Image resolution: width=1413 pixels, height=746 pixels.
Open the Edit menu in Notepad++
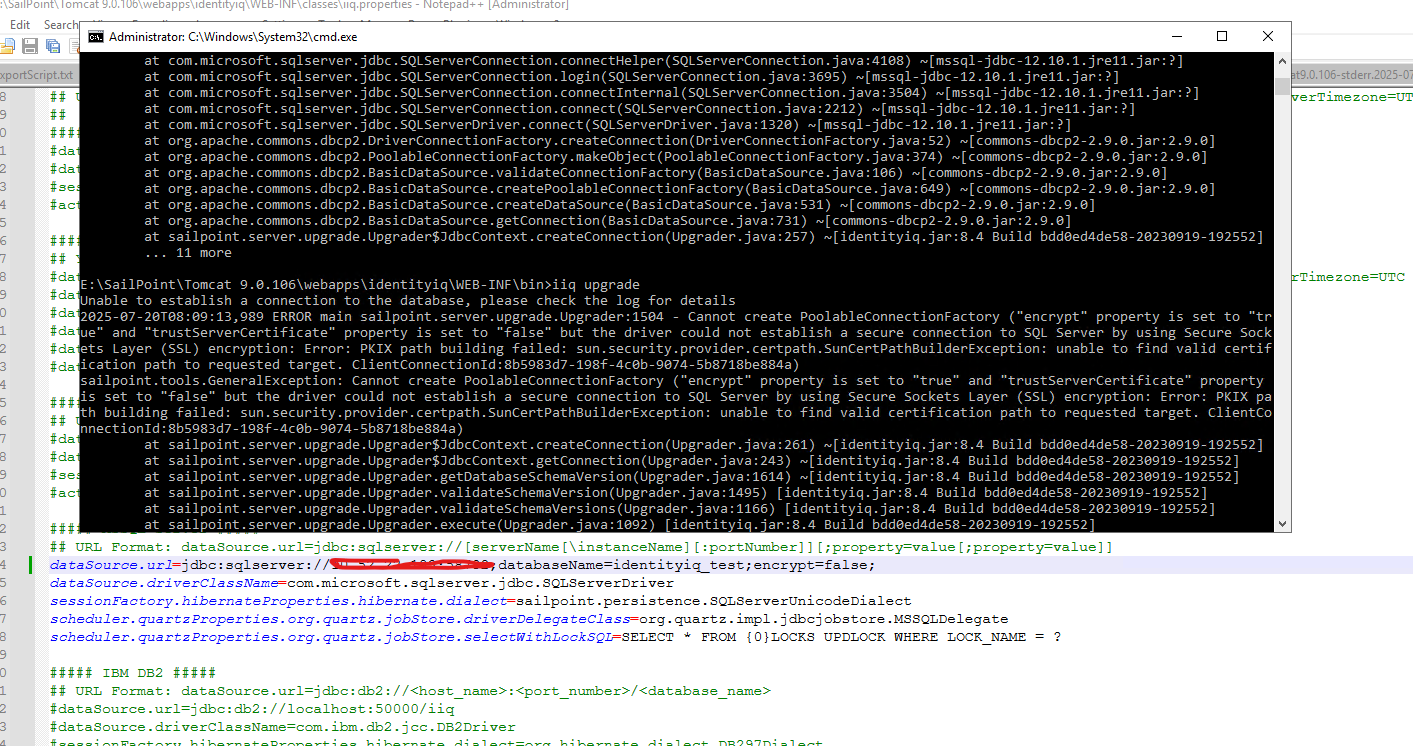(x=20, y=24)
